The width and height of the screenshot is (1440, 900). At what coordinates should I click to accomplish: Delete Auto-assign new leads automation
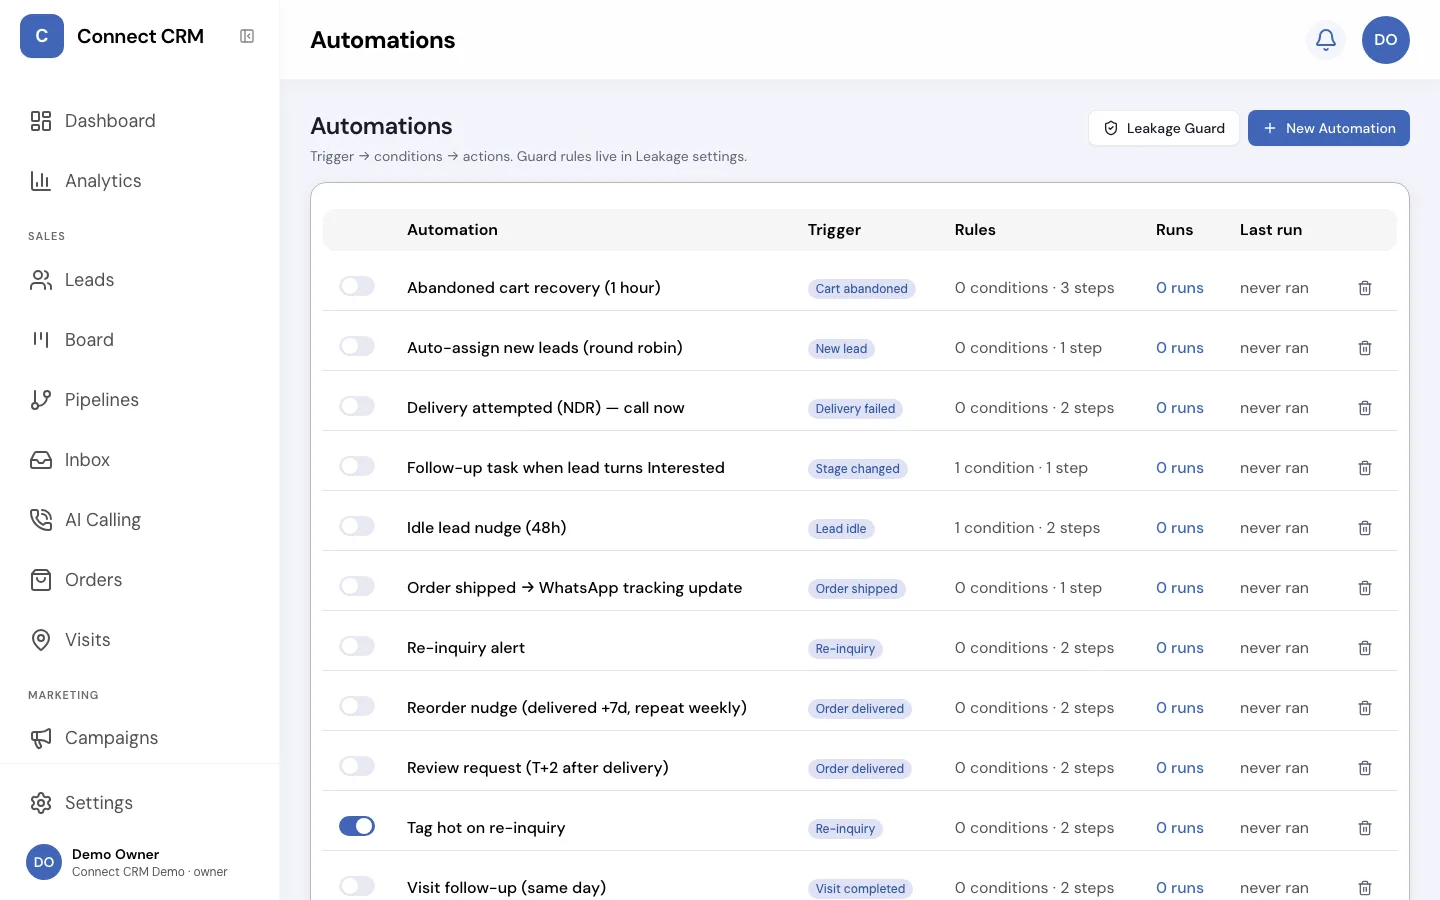(x=1365, y=348)
